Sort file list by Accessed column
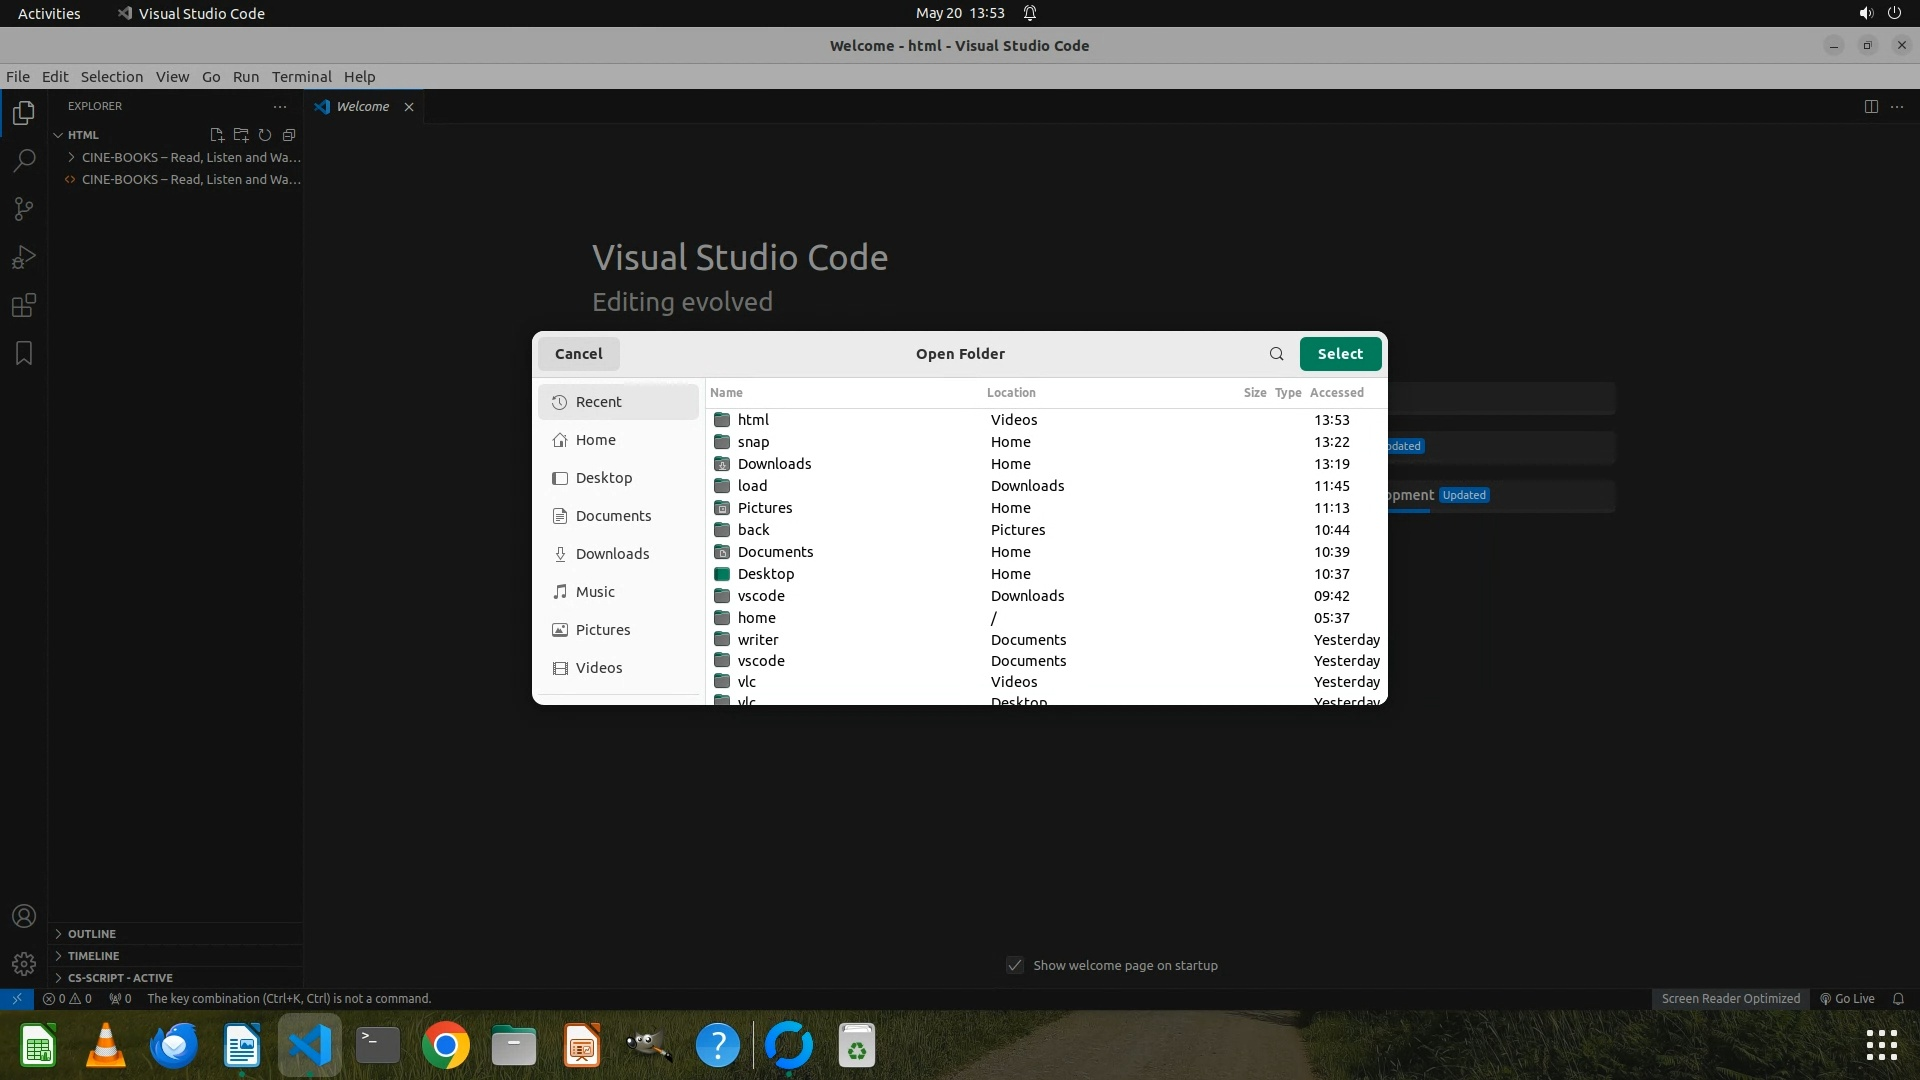This screenshot has height=1080, width=1920. click(1336, 393)
